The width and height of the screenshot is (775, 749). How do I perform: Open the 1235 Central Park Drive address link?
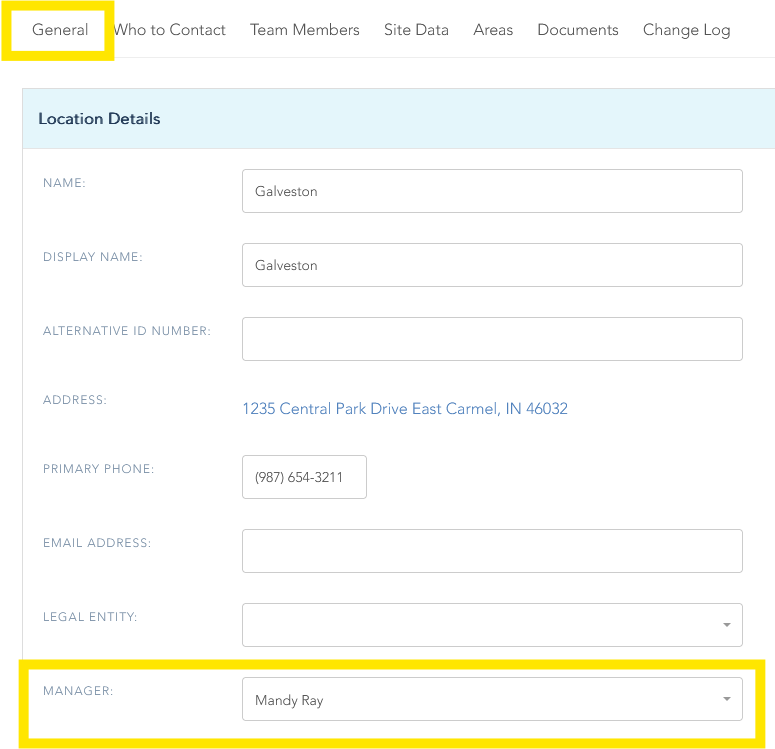[x=405, y=409]
